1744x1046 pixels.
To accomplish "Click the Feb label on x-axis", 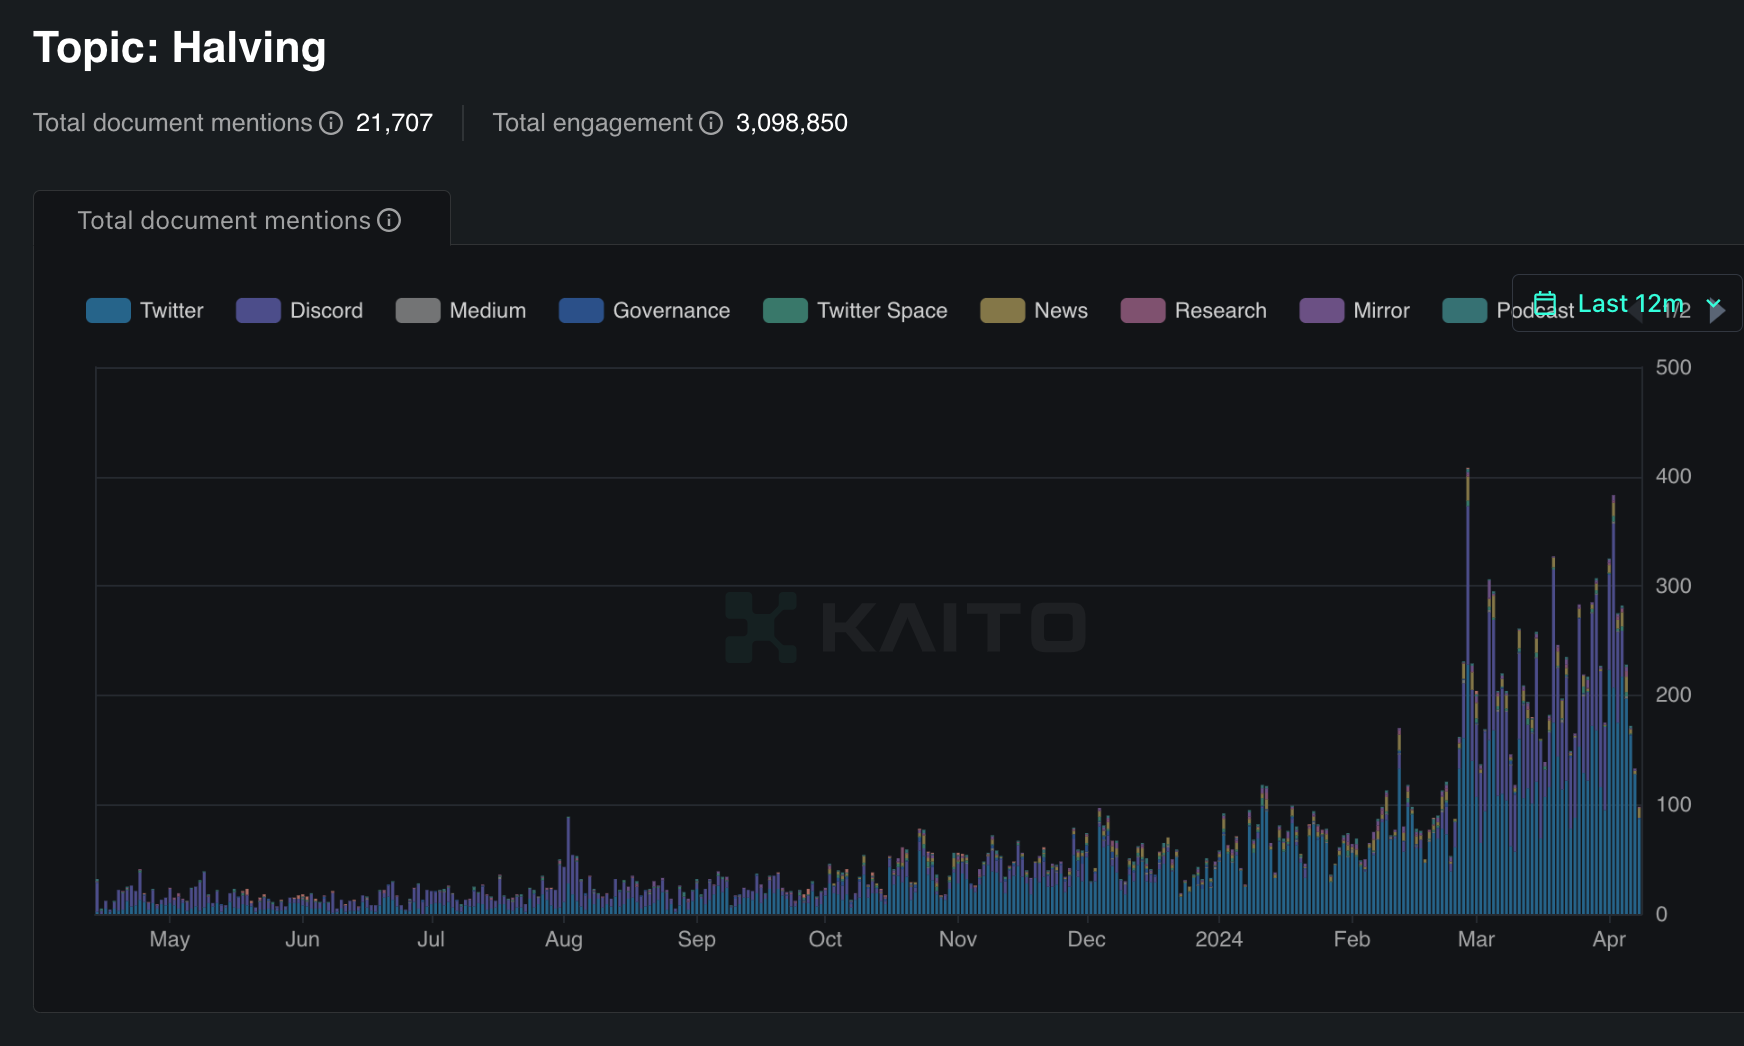I will [x=1352, y=939].
